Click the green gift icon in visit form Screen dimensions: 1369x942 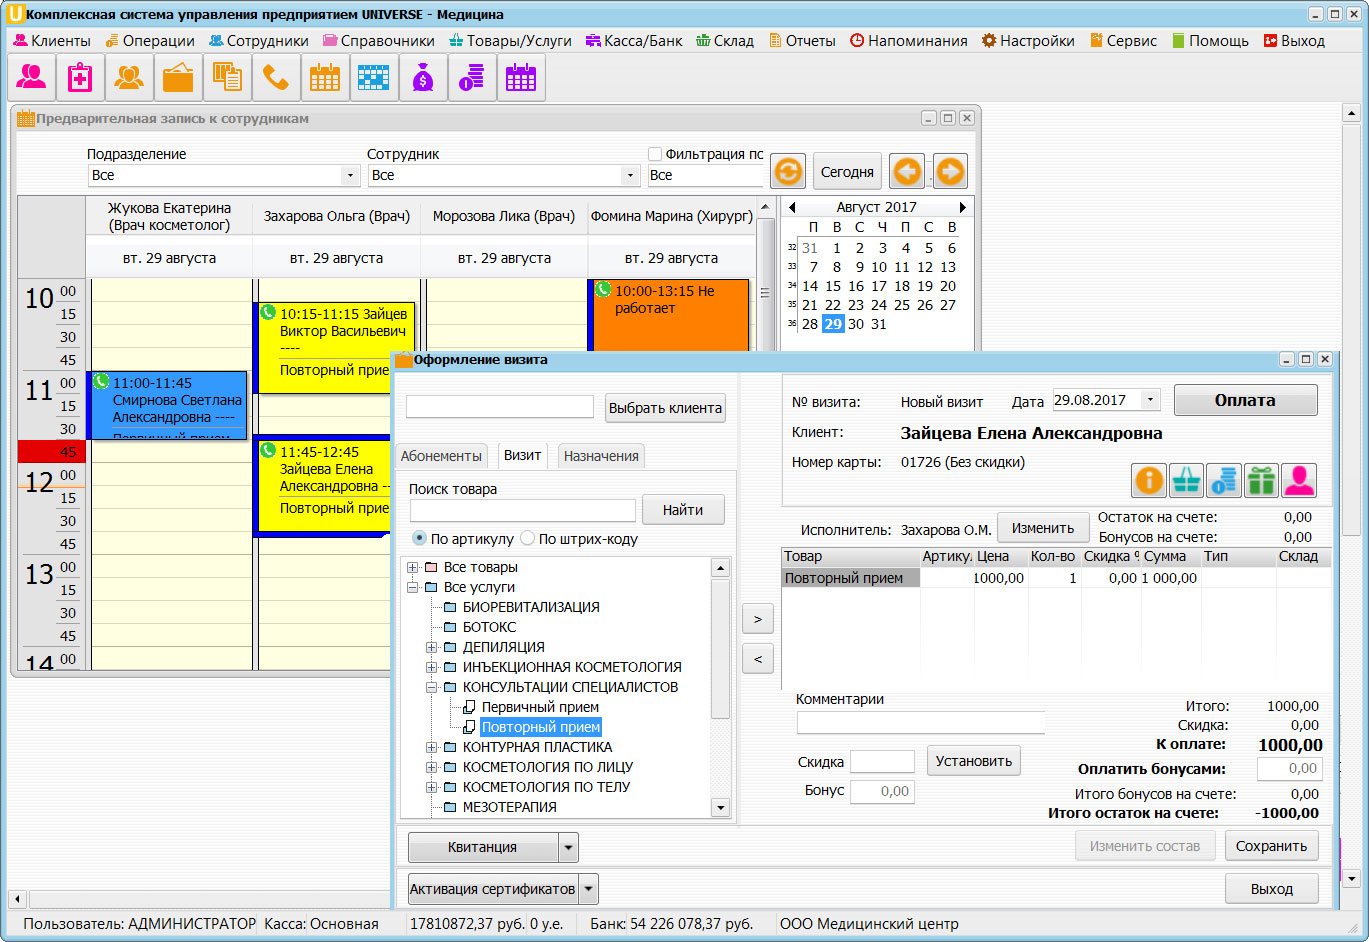click(1262, 480)
